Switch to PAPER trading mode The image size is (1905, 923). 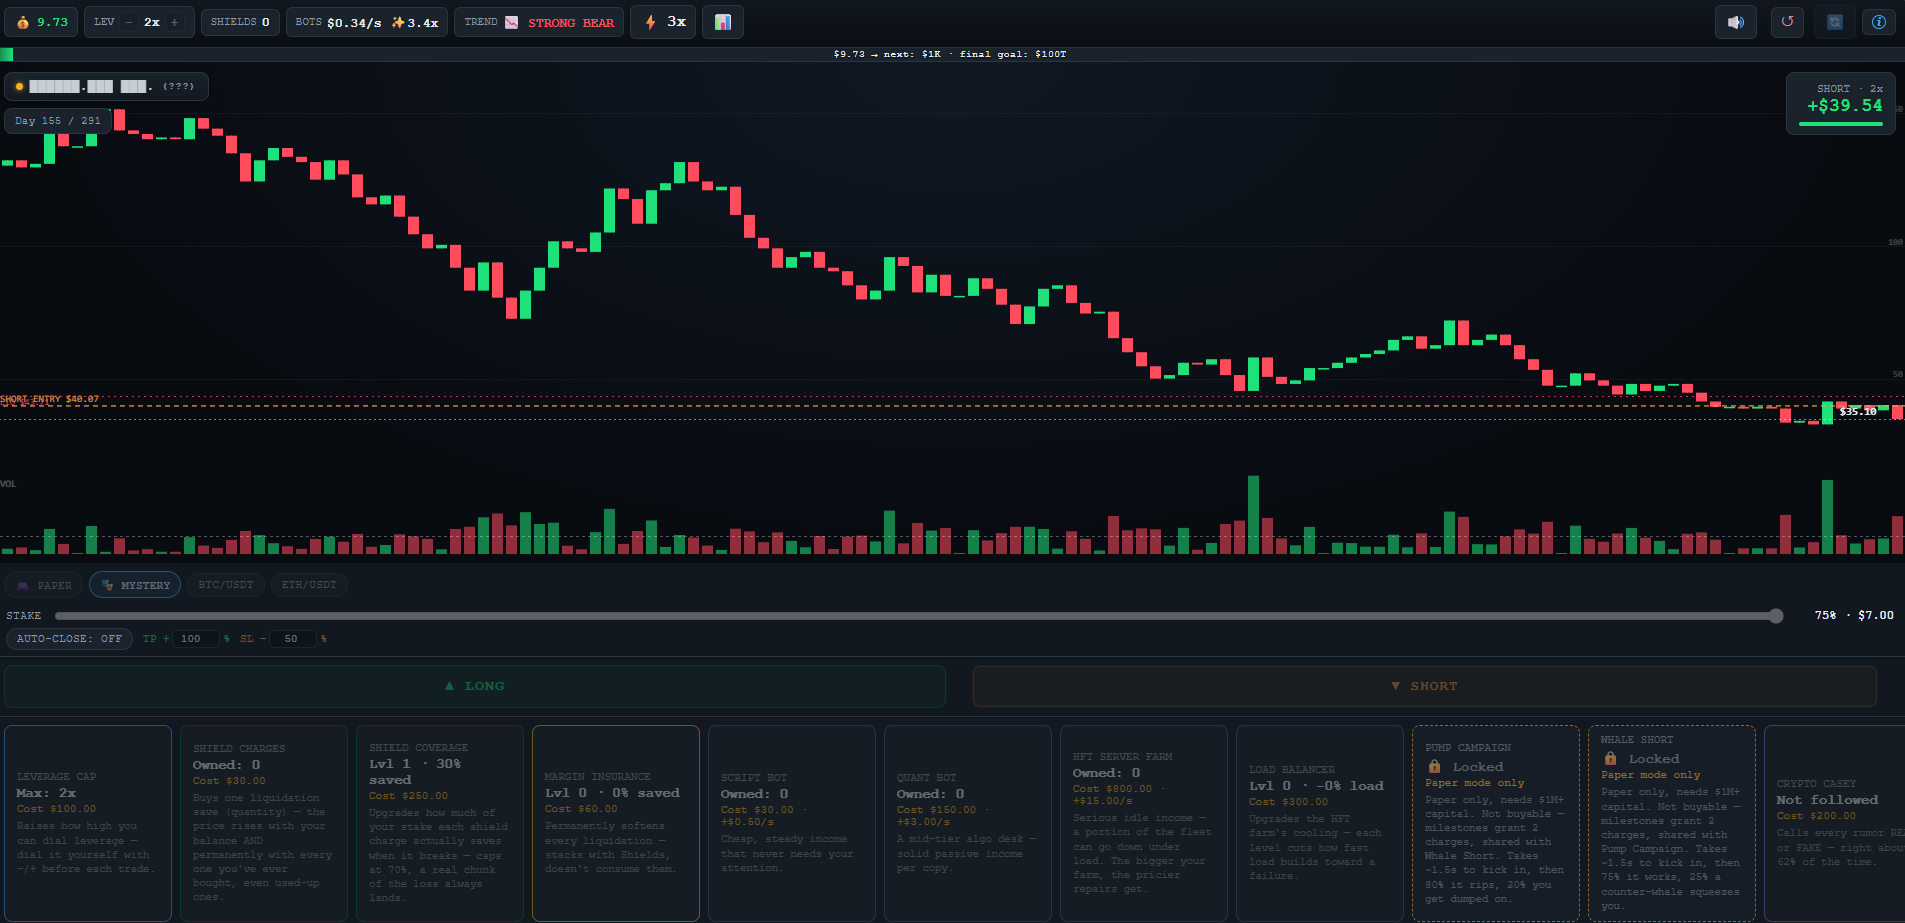point(45,585)
